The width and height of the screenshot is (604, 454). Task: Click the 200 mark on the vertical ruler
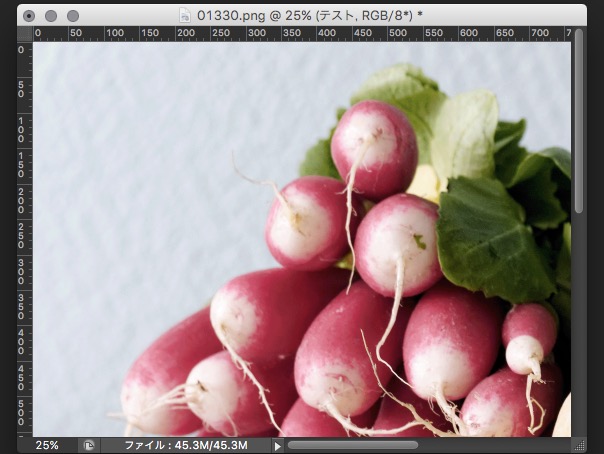[x=24, y=200]
